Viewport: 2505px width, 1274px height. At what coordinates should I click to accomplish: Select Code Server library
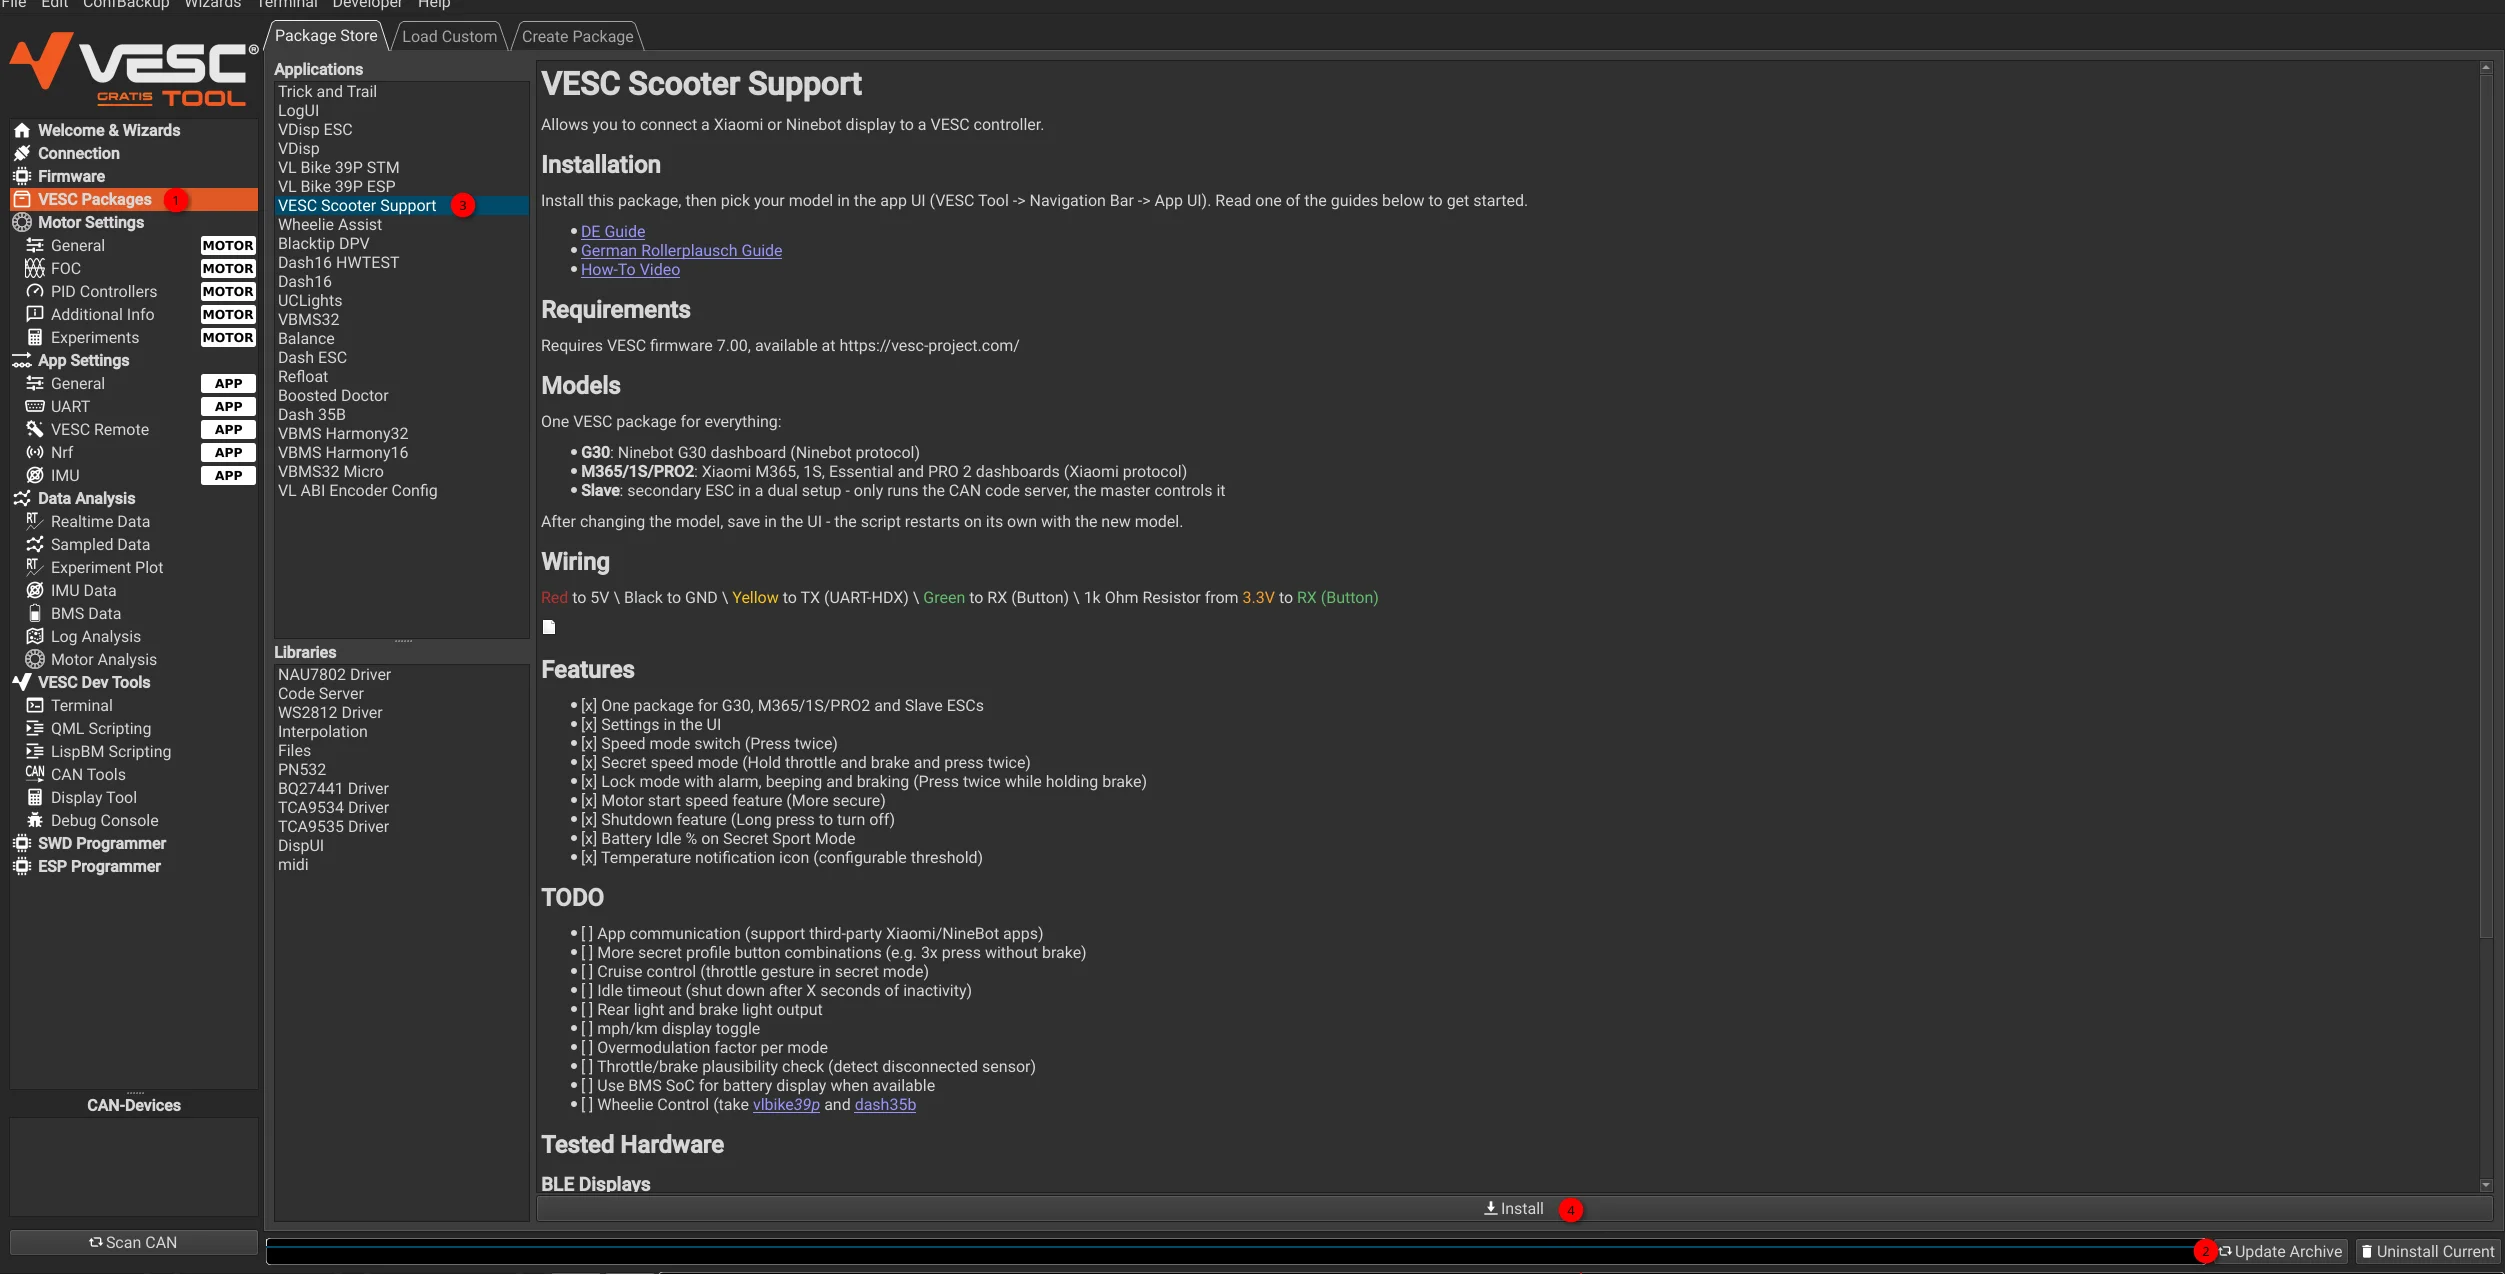402,694
